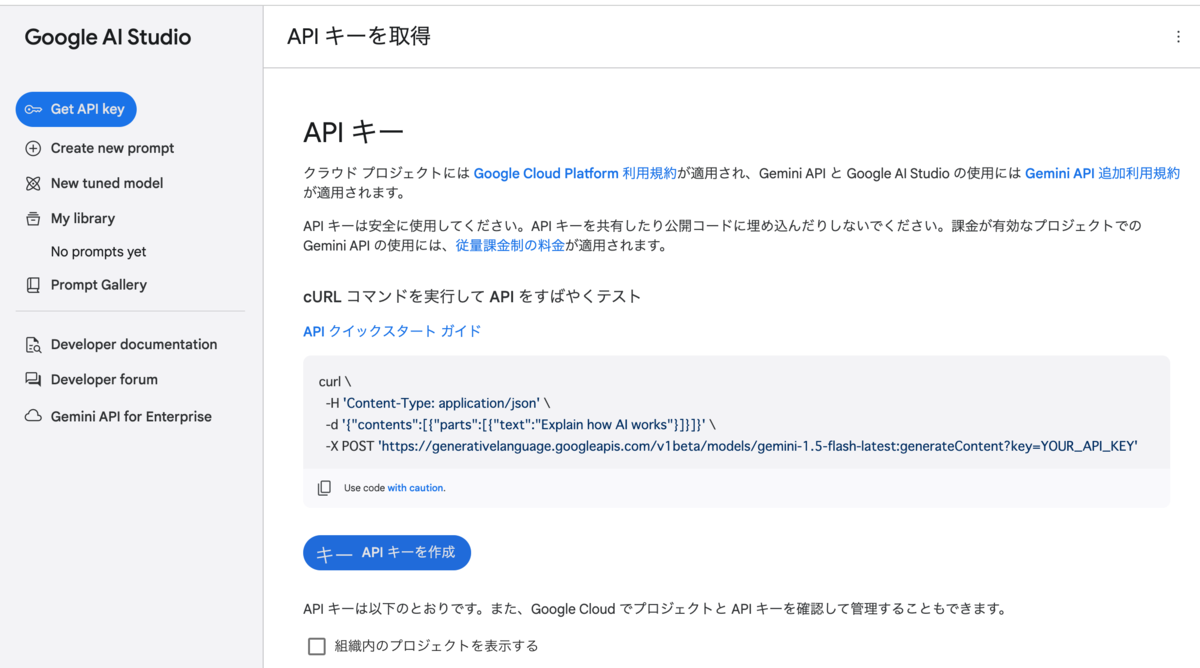The width and height of the screenshot is (1200, 668).
Task: Click the library icon beside My library
Action: pyautogui.click(x=33, y=218)
